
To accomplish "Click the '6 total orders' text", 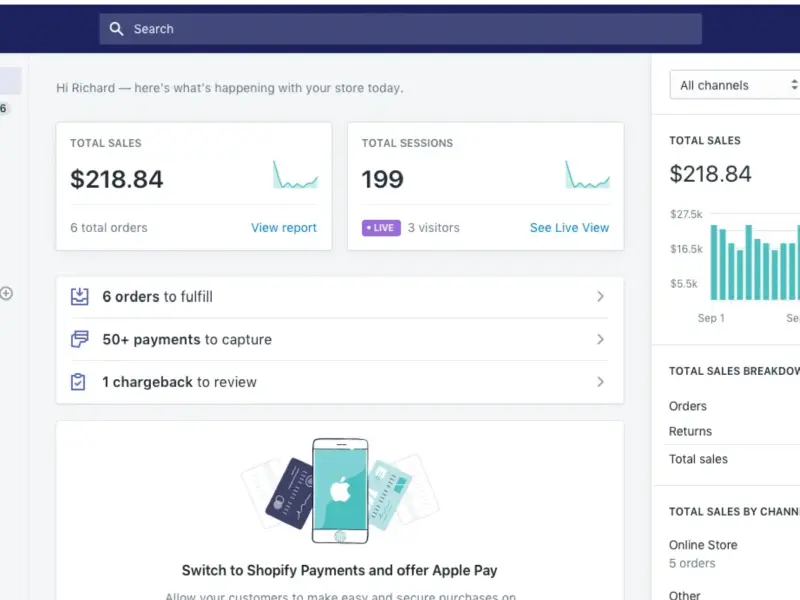I will coord(109,228).
